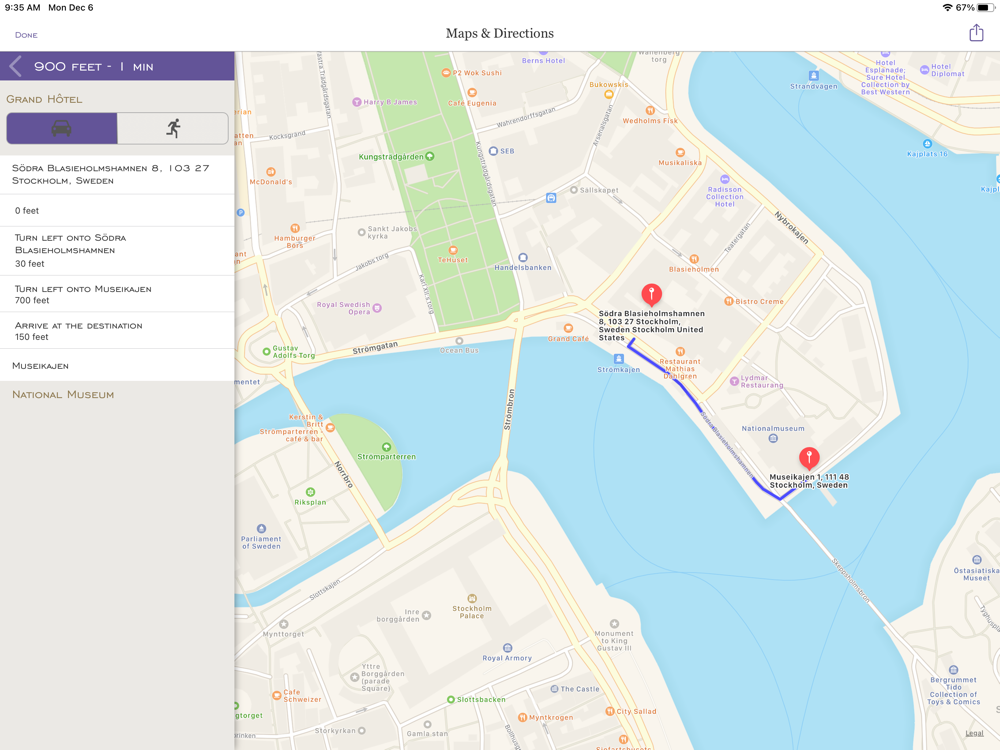Tap the 900 feet 1 min header
Image resolution: width=1000 pixels, height=750 pixels.
click(94, 66)
